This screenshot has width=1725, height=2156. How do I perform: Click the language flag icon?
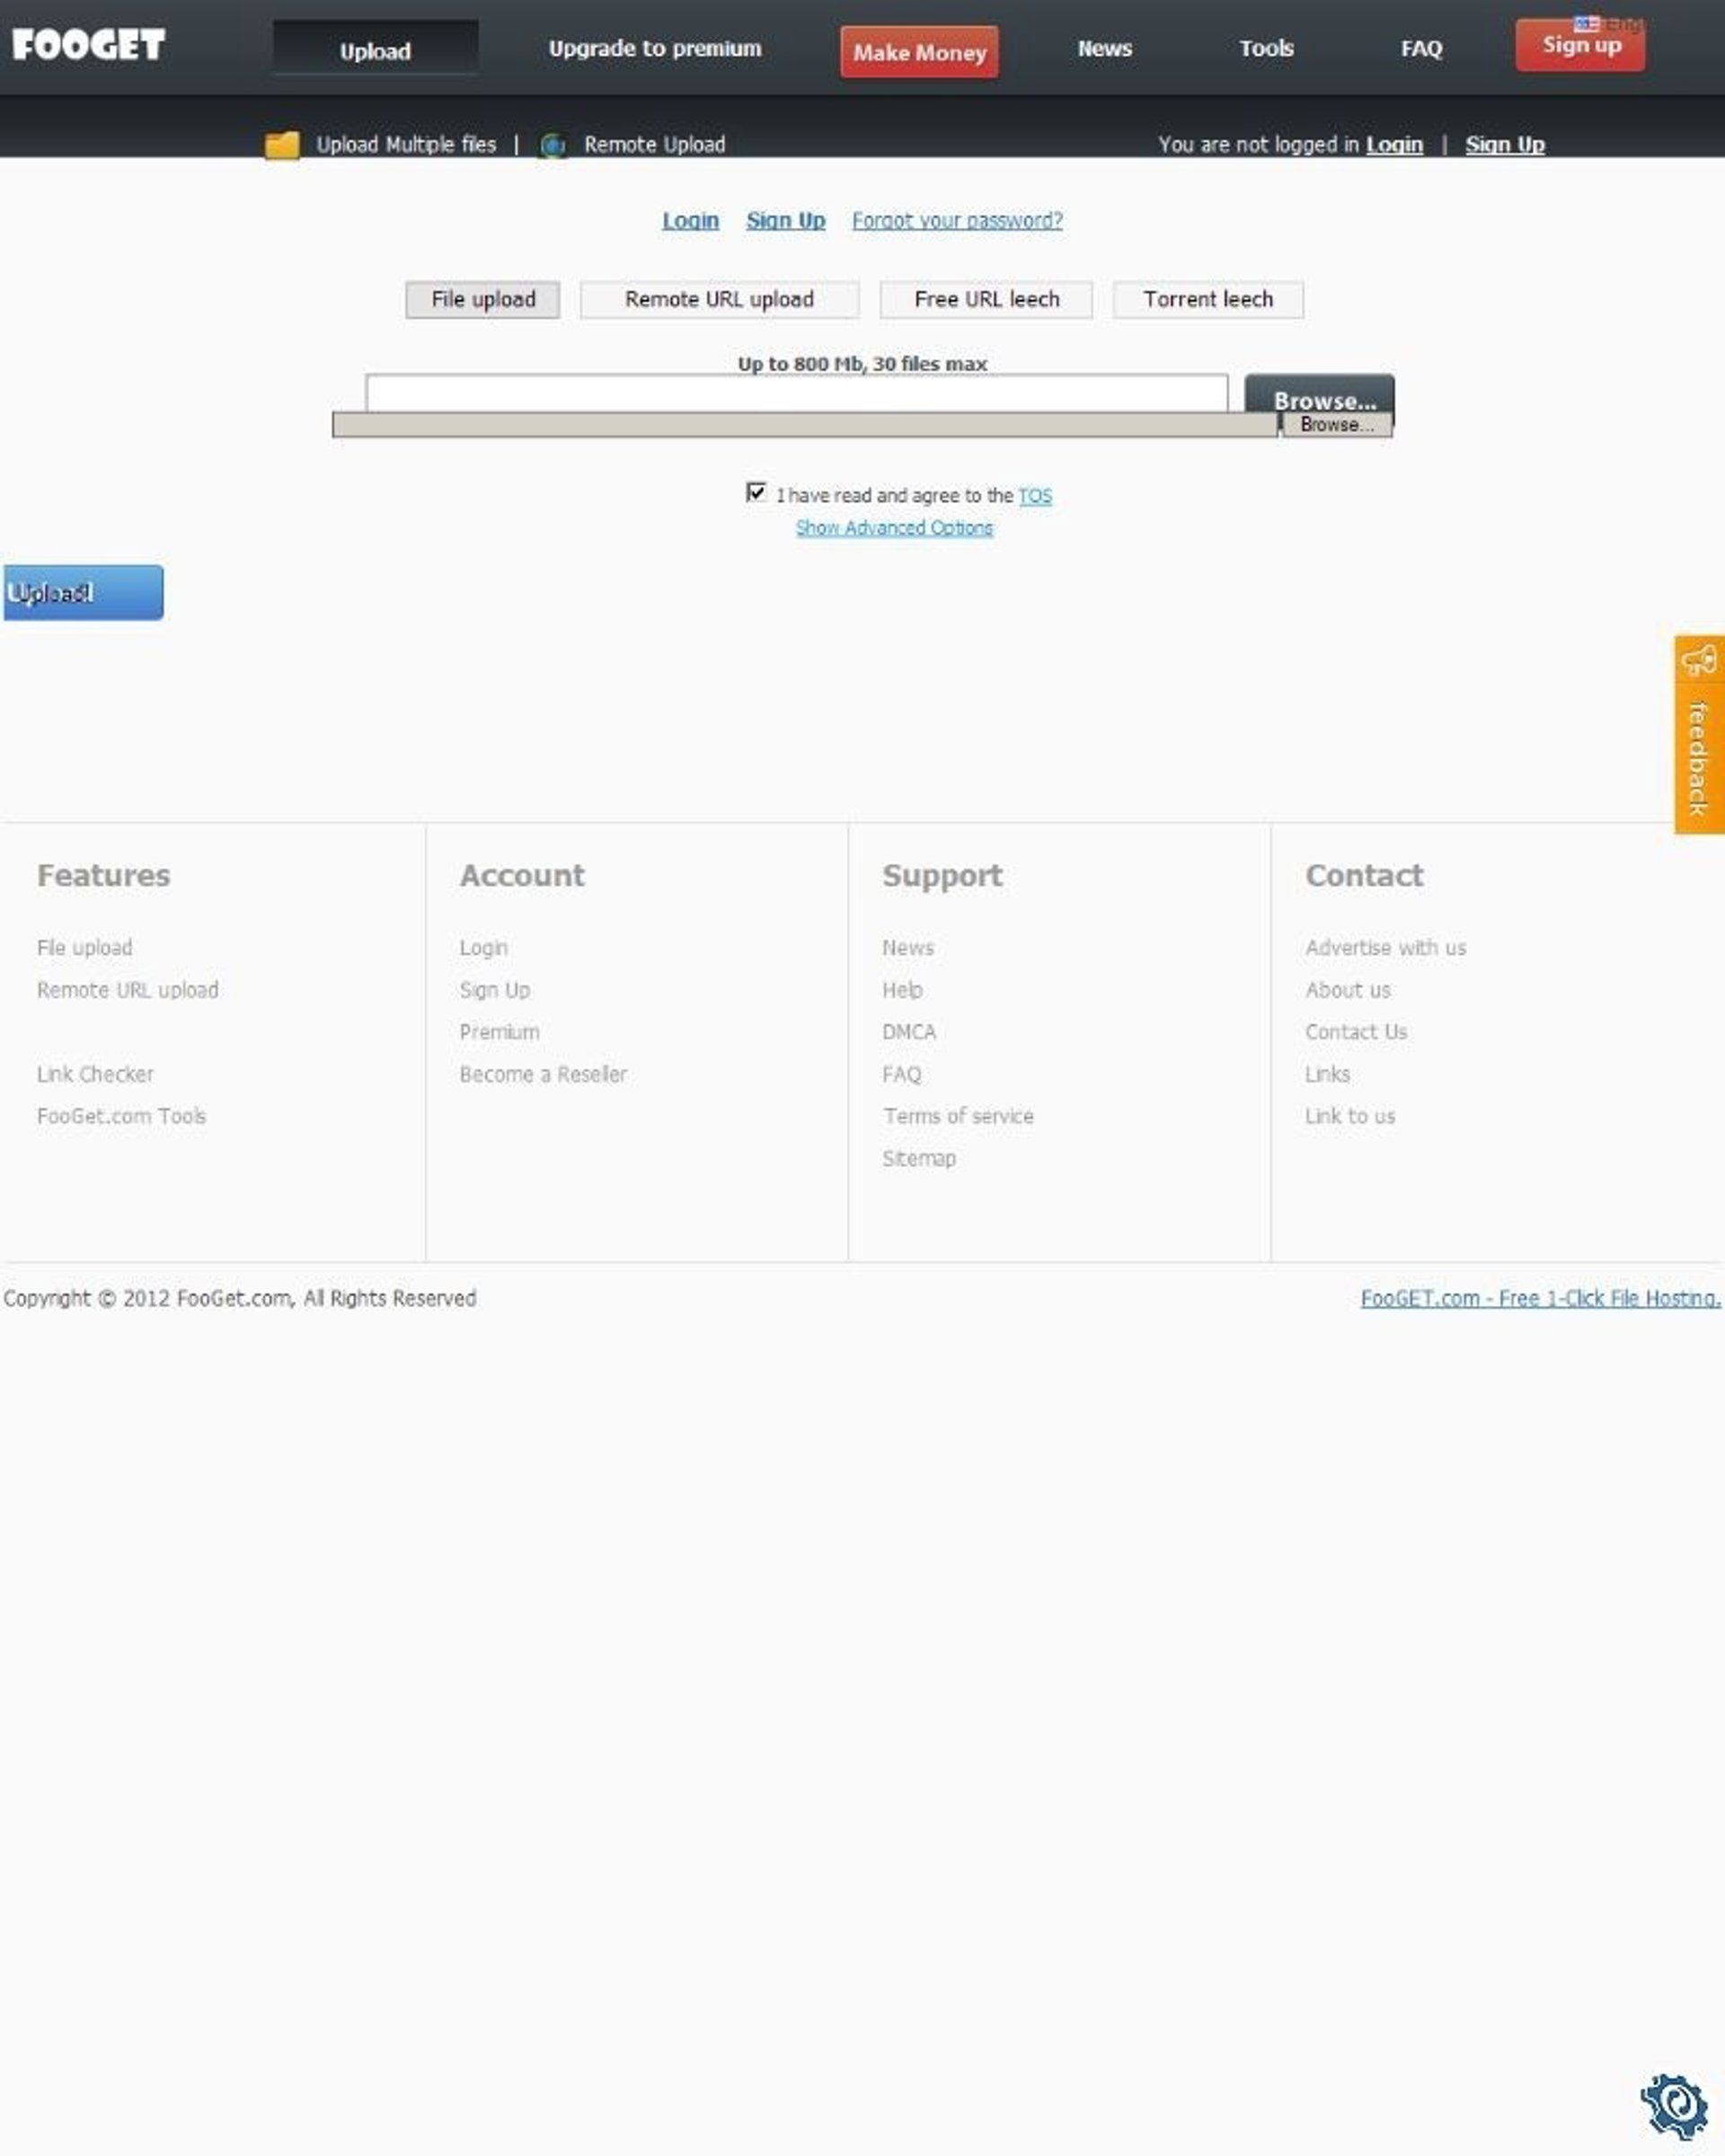[1586, 23]
